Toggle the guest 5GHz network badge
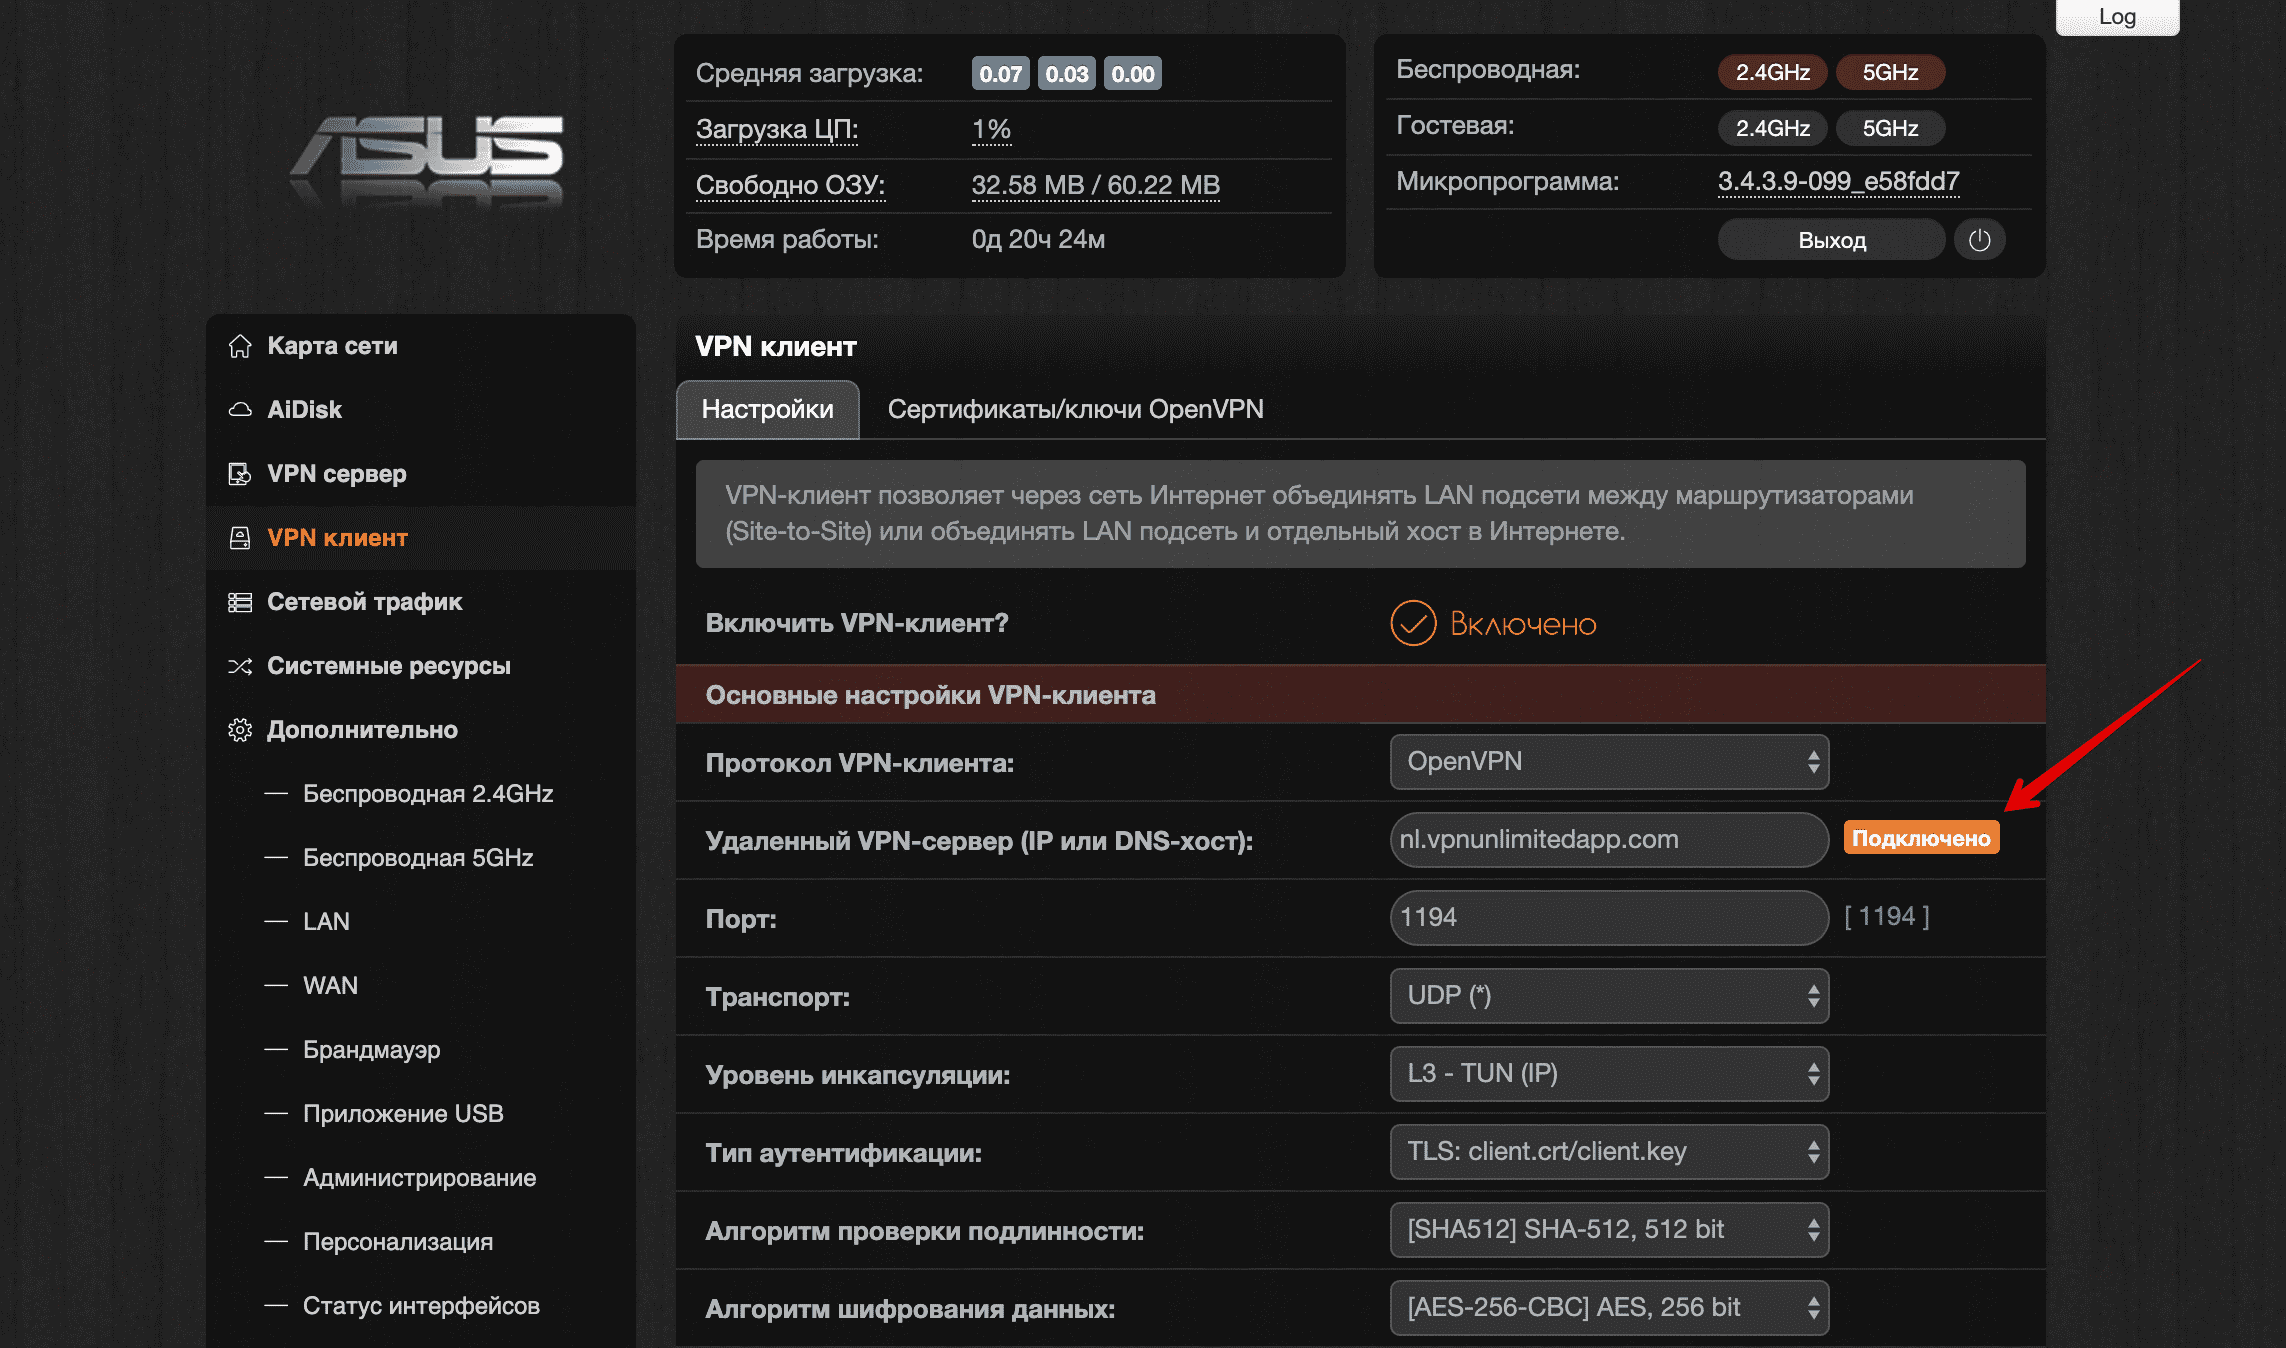Screen dimensions: 2286x1348 click(x=1890, y=128)
